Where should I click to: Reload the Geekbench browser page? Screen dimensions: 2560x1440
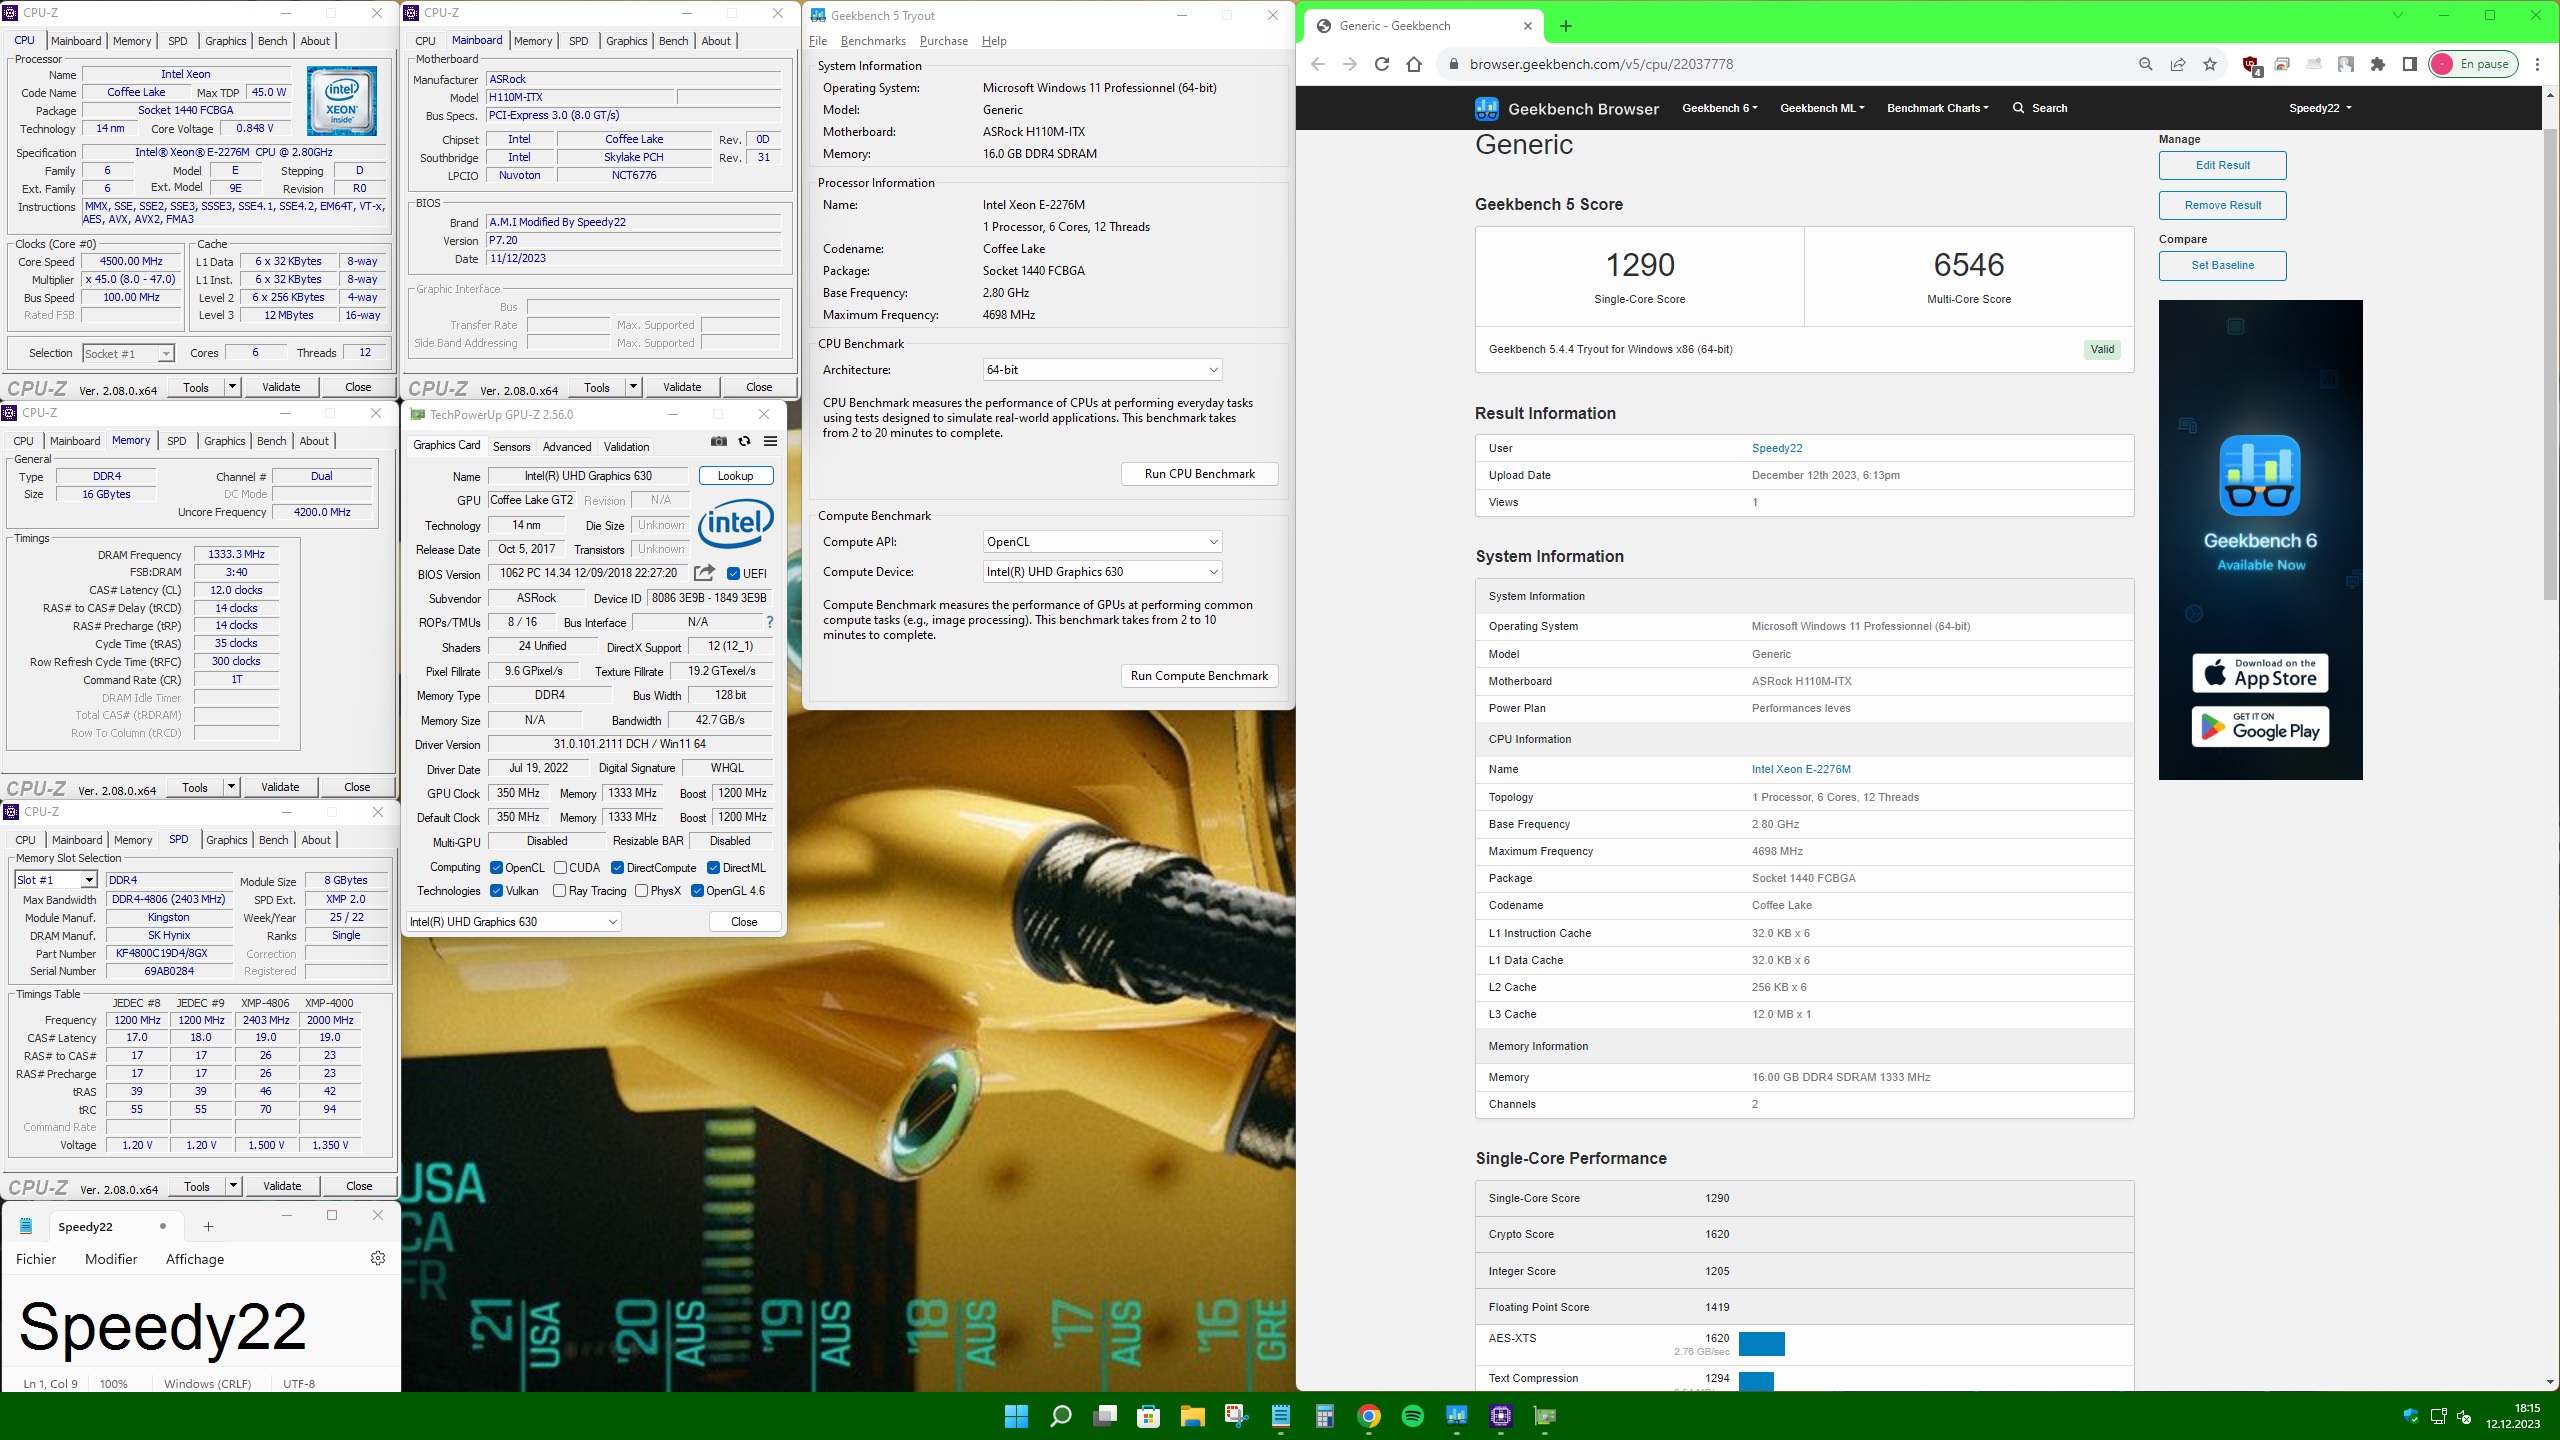coord(1381,64)
